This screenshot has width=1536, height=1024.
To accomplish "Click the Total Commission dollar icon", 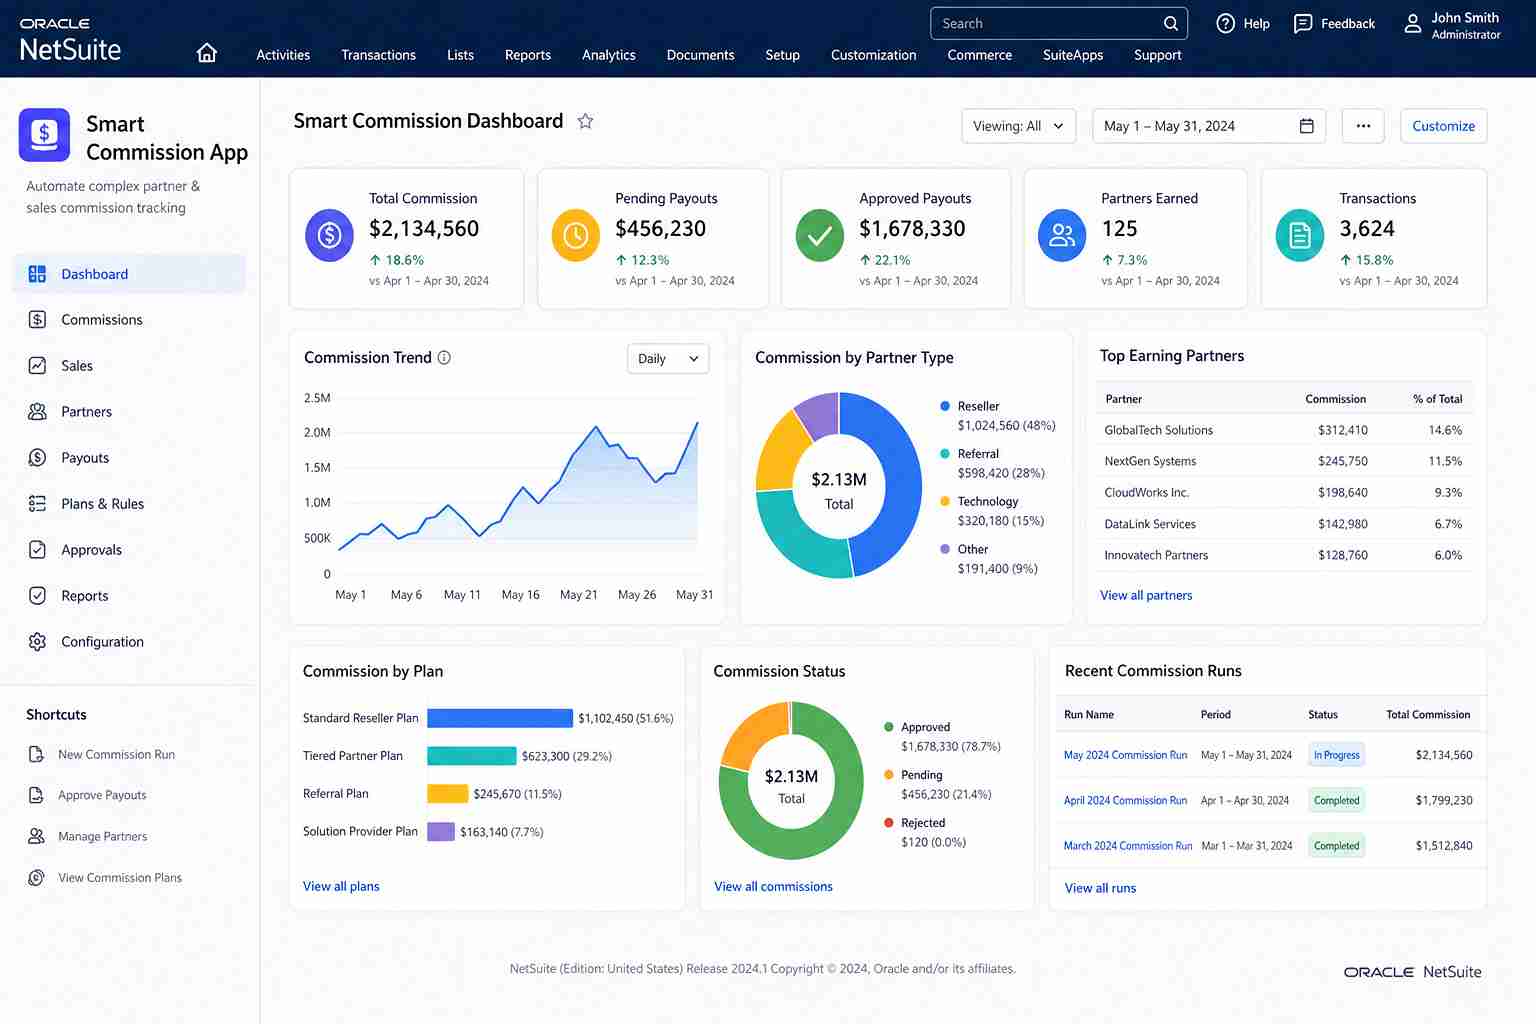I will point(329,235).
